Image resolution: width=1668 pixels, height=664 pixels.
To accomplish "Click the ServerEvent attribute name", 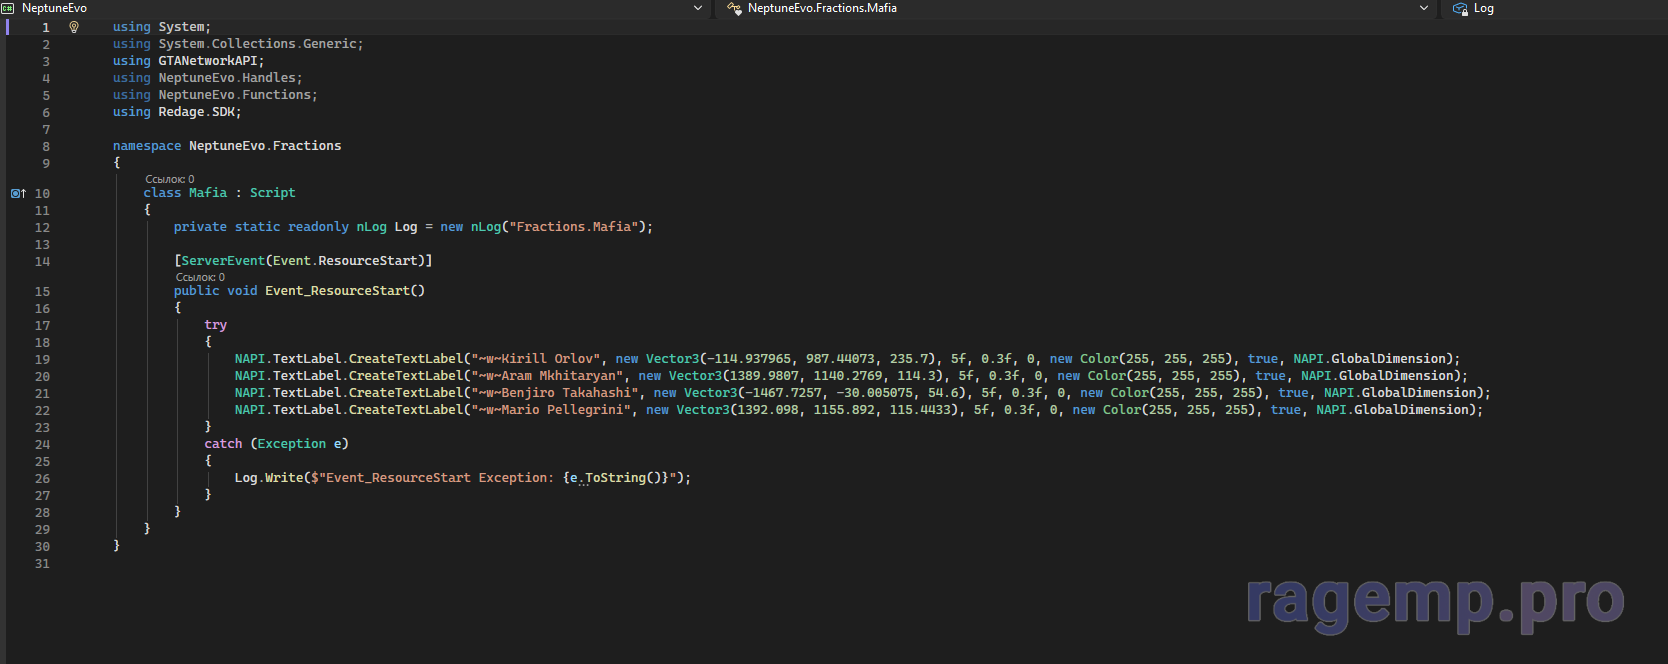I will [x=222, y=261].
